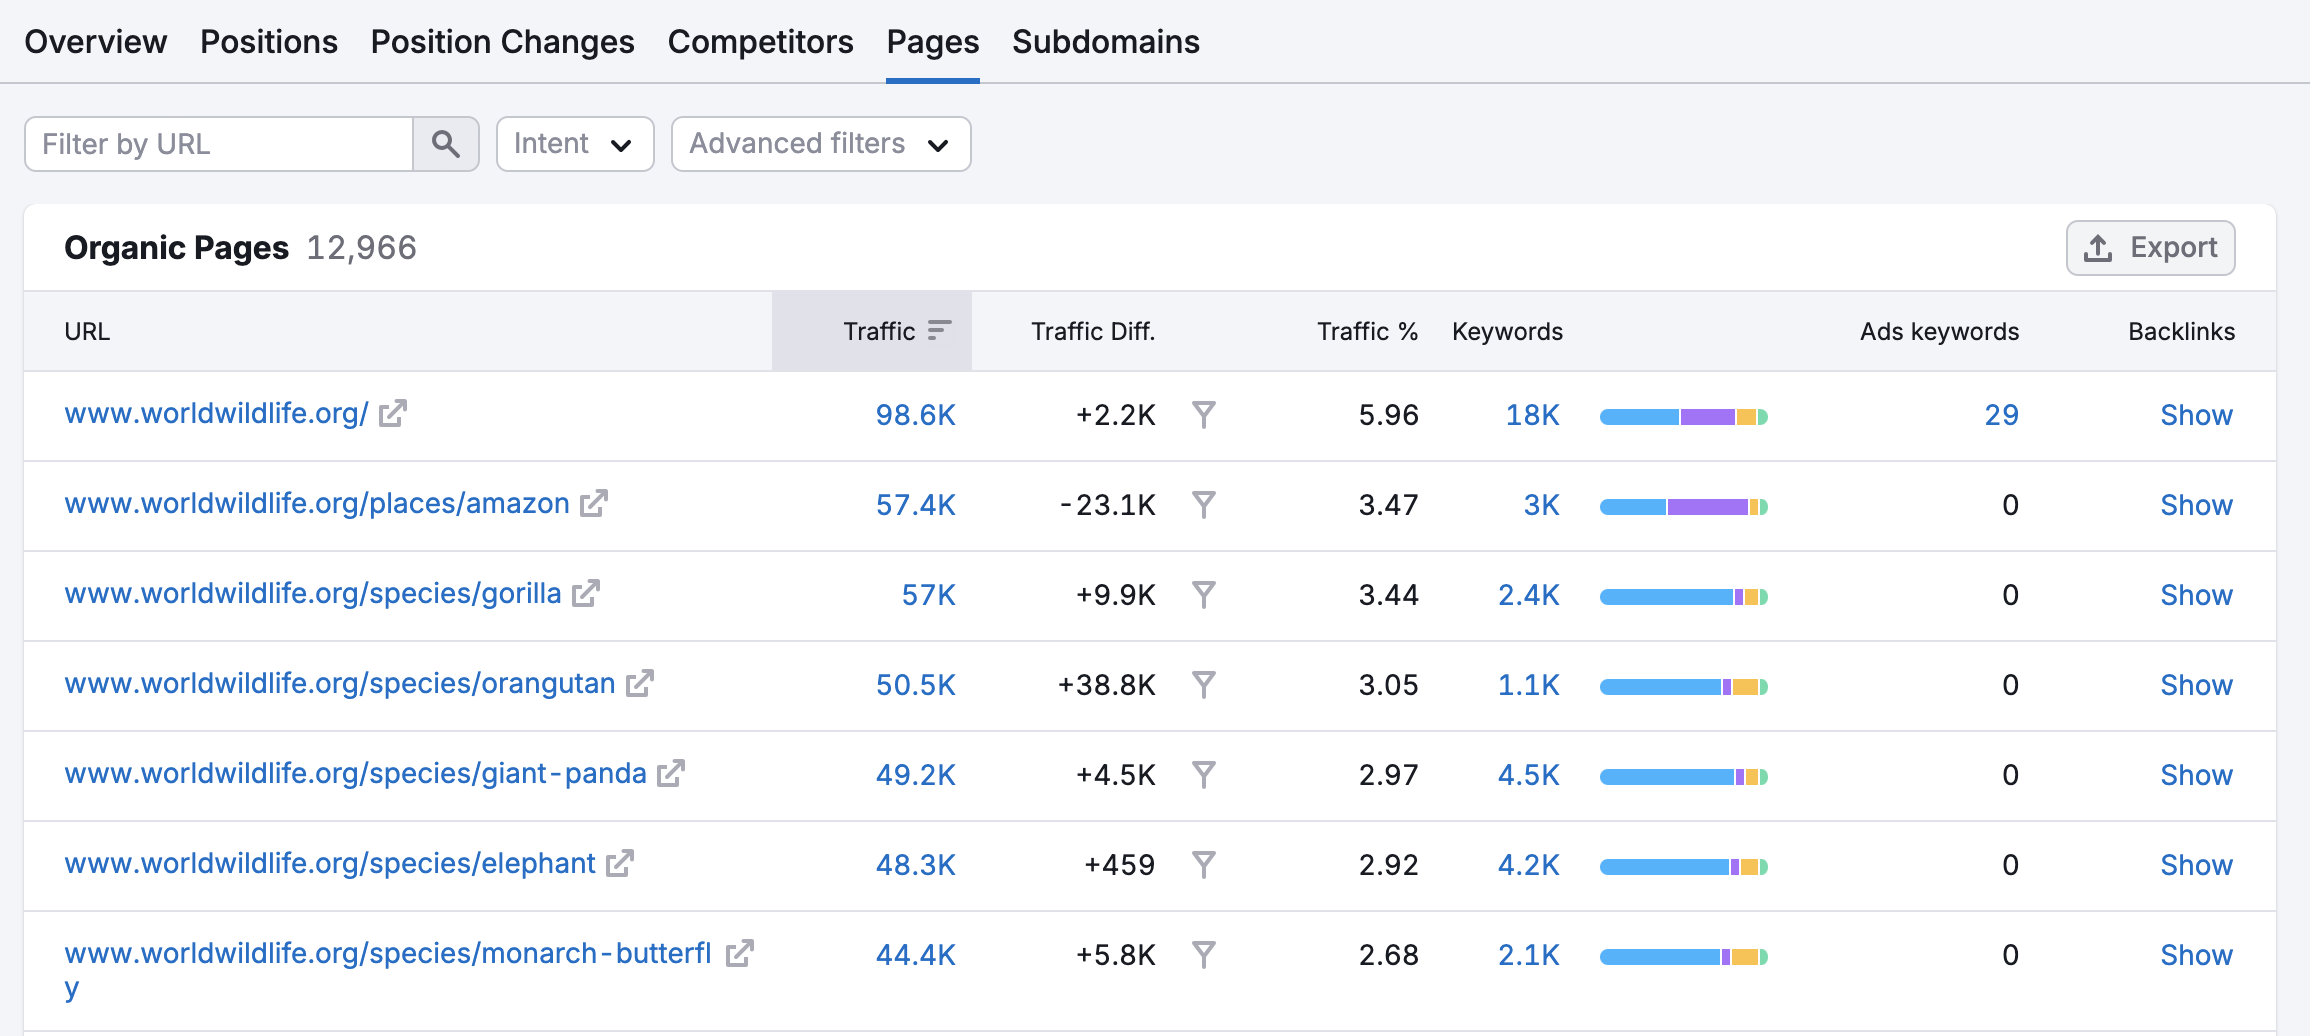Screen dimensions: 2310x1036
Task: Click the Backlinks column header
Action: tap(2181, 331)
